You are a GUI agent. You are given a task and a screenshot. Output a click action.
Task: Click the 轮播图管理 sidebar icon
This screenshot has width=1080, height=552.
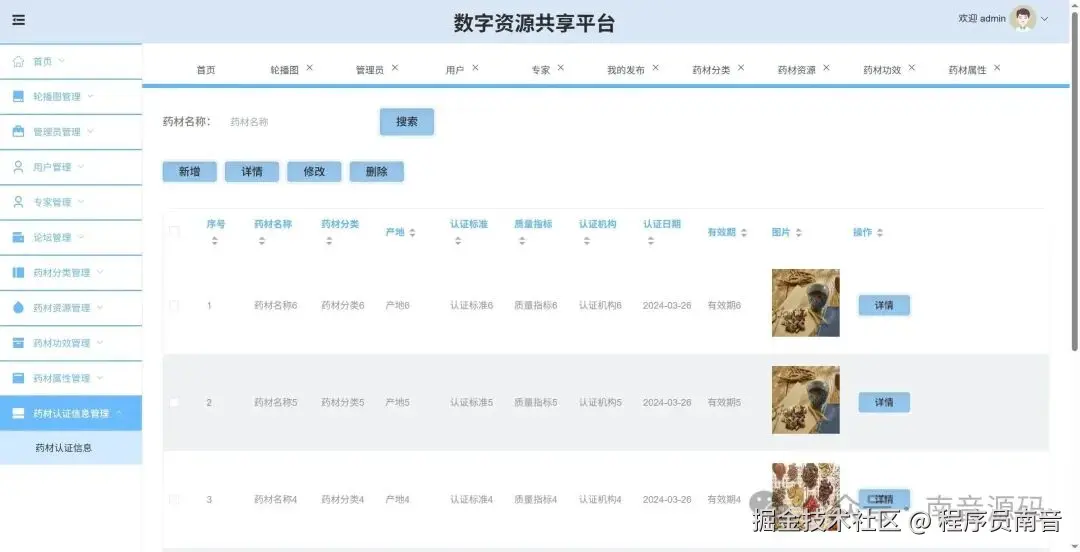tap(19, 96)
